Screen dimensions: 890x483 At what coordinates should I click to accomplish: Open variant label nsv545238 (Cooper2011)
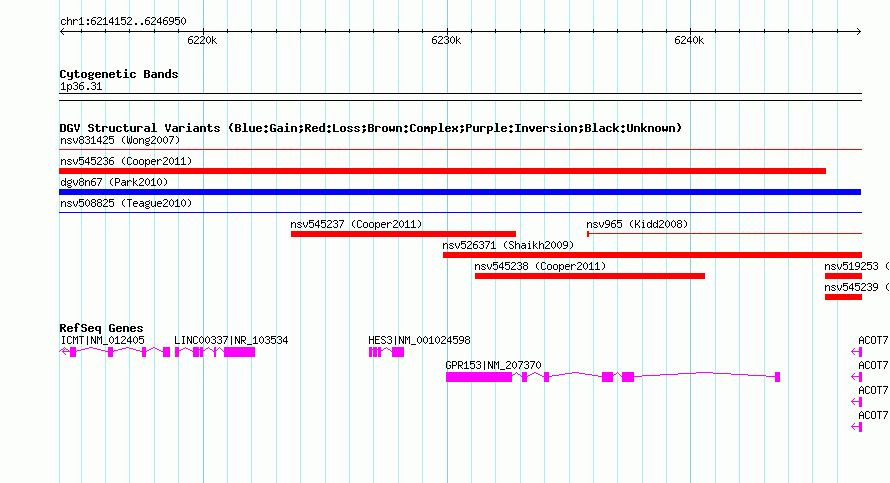click(540, 266)
